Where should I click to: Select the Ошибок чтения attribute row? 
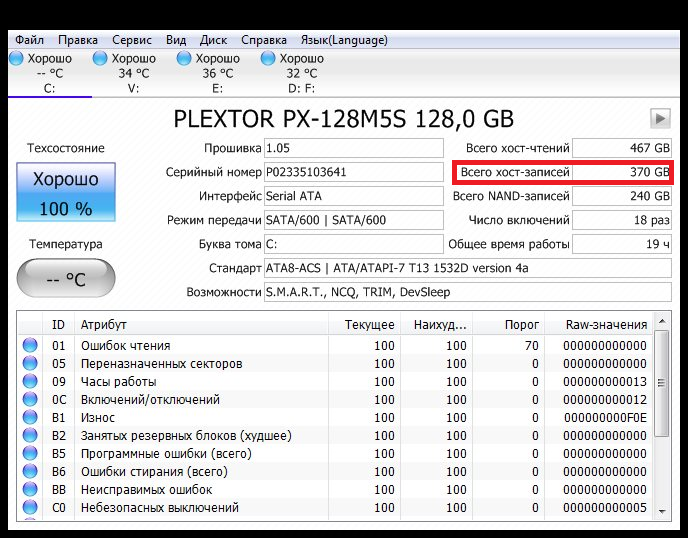pyautogui.click(x=335, y=345)
